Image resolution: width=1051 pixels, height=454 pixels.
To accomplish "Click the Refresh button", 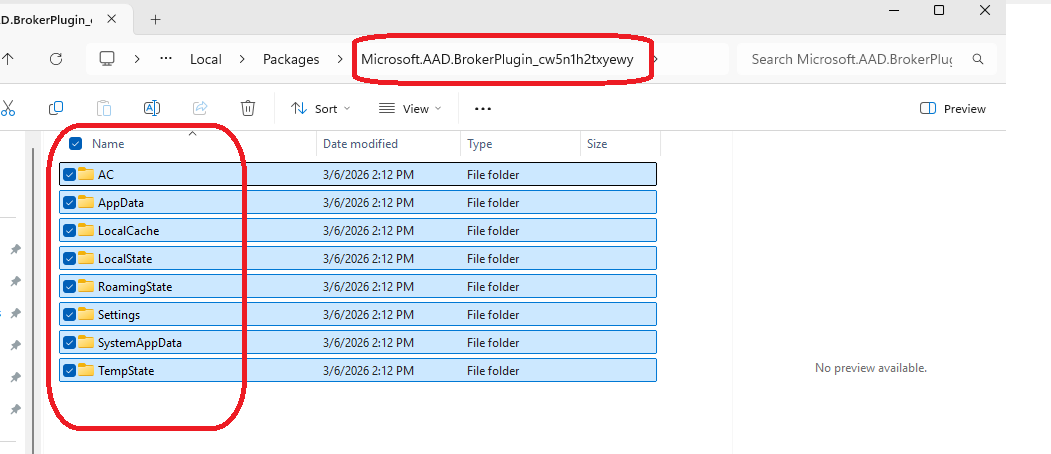I will coord(56,59).
